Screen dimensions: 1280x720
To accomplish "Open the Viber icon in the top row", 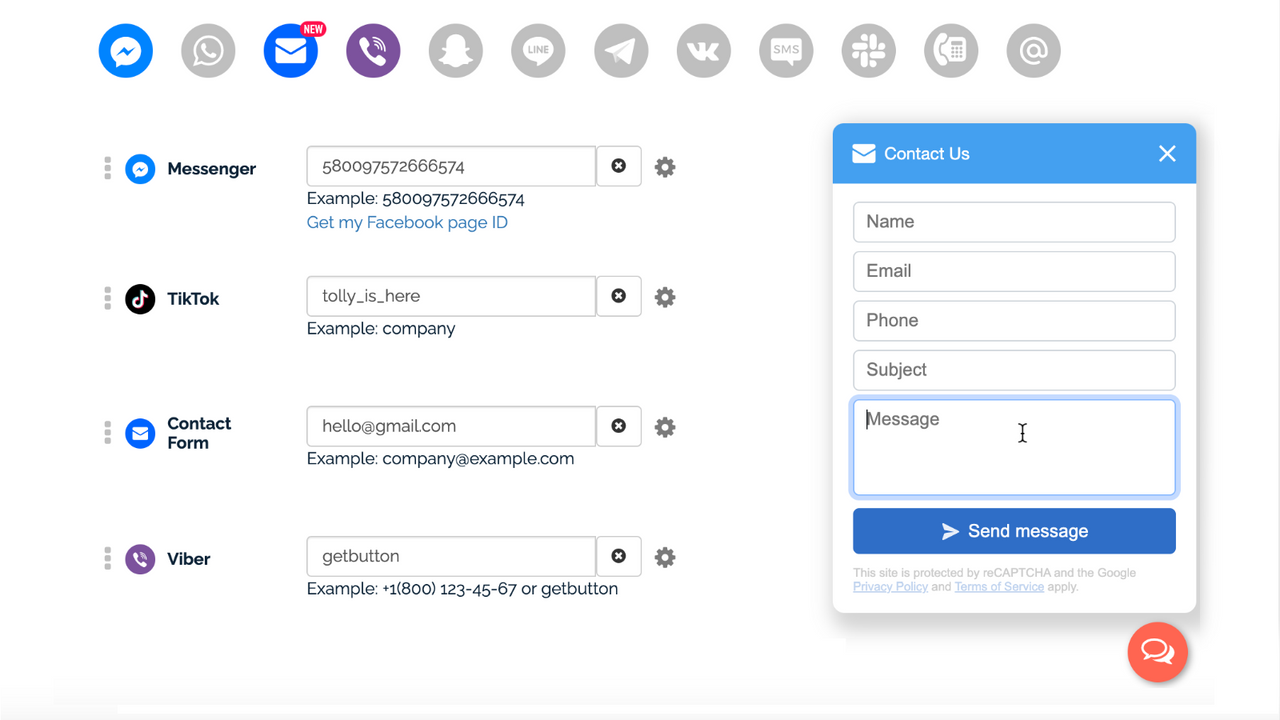I will click(373, 51).
